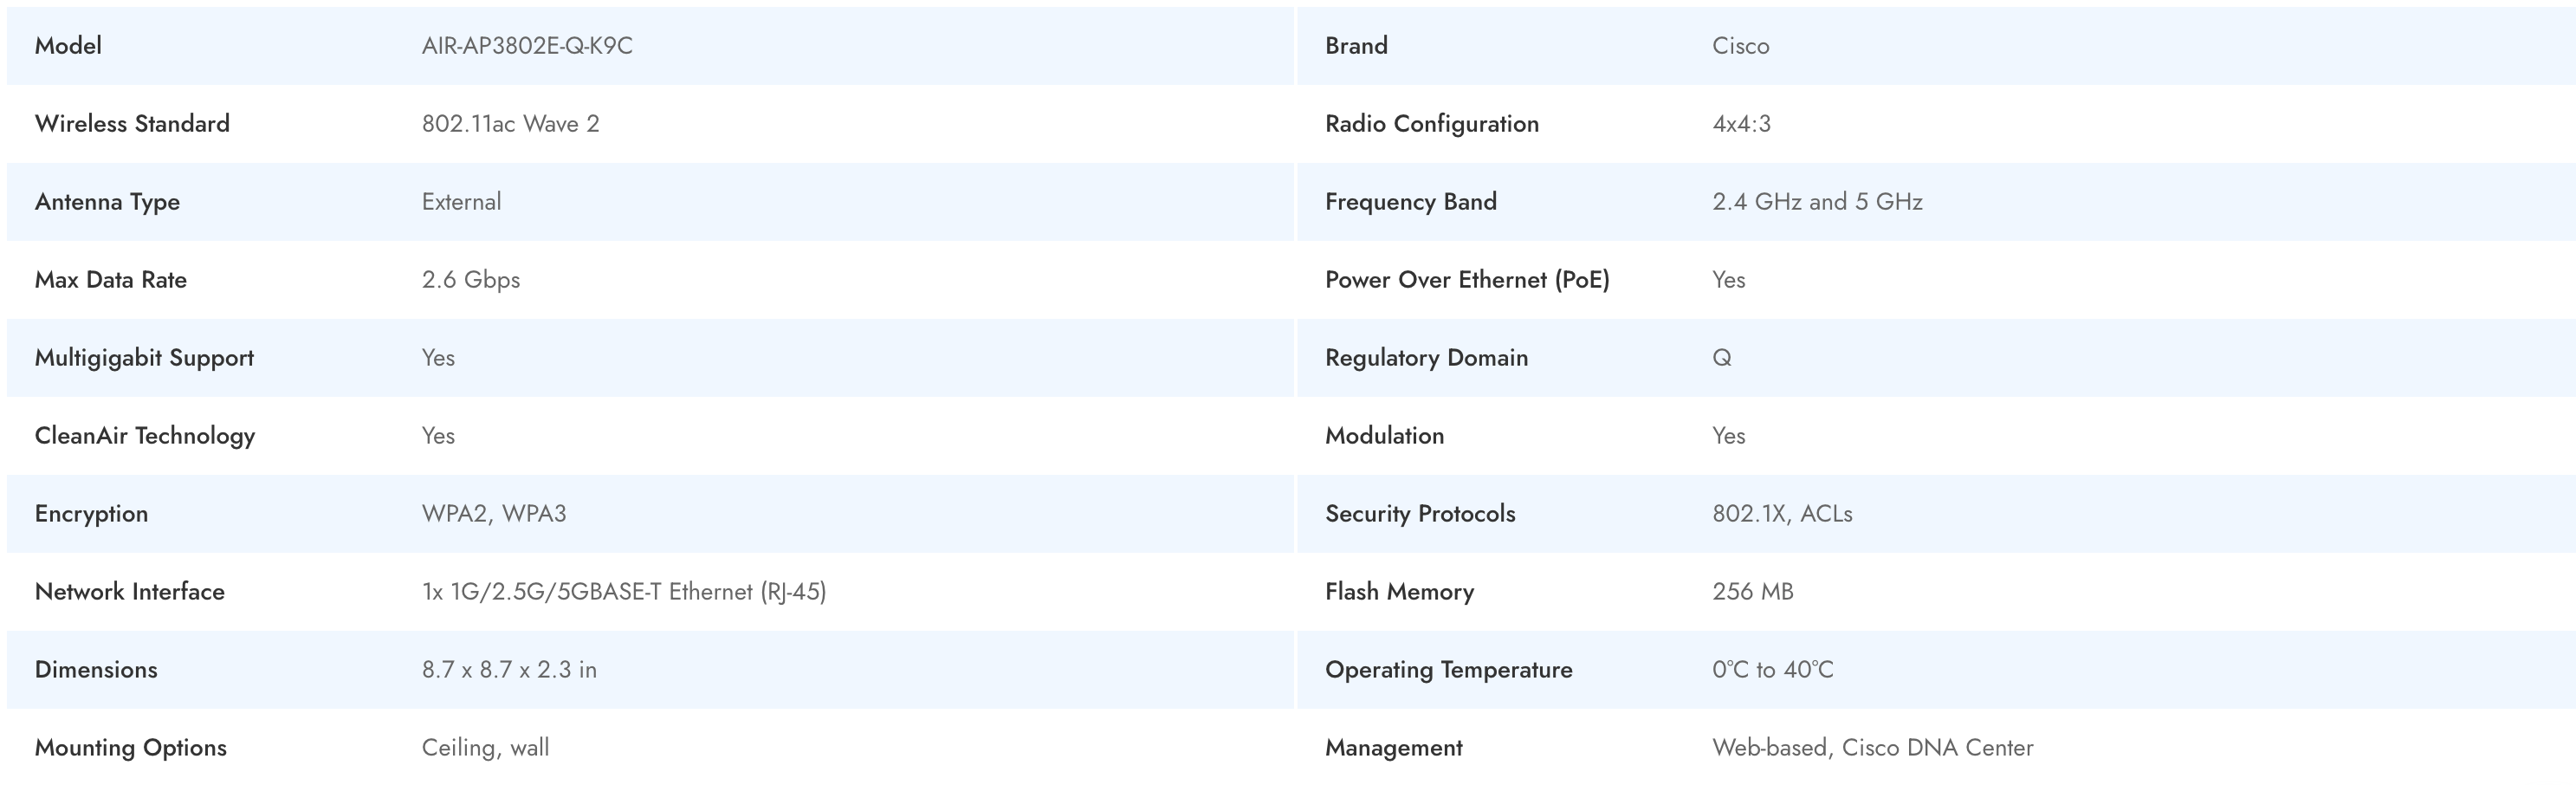The width and height of the screenshot is (2576, 785).
Task: Click the Wireless Standard label
Action: 132,124
